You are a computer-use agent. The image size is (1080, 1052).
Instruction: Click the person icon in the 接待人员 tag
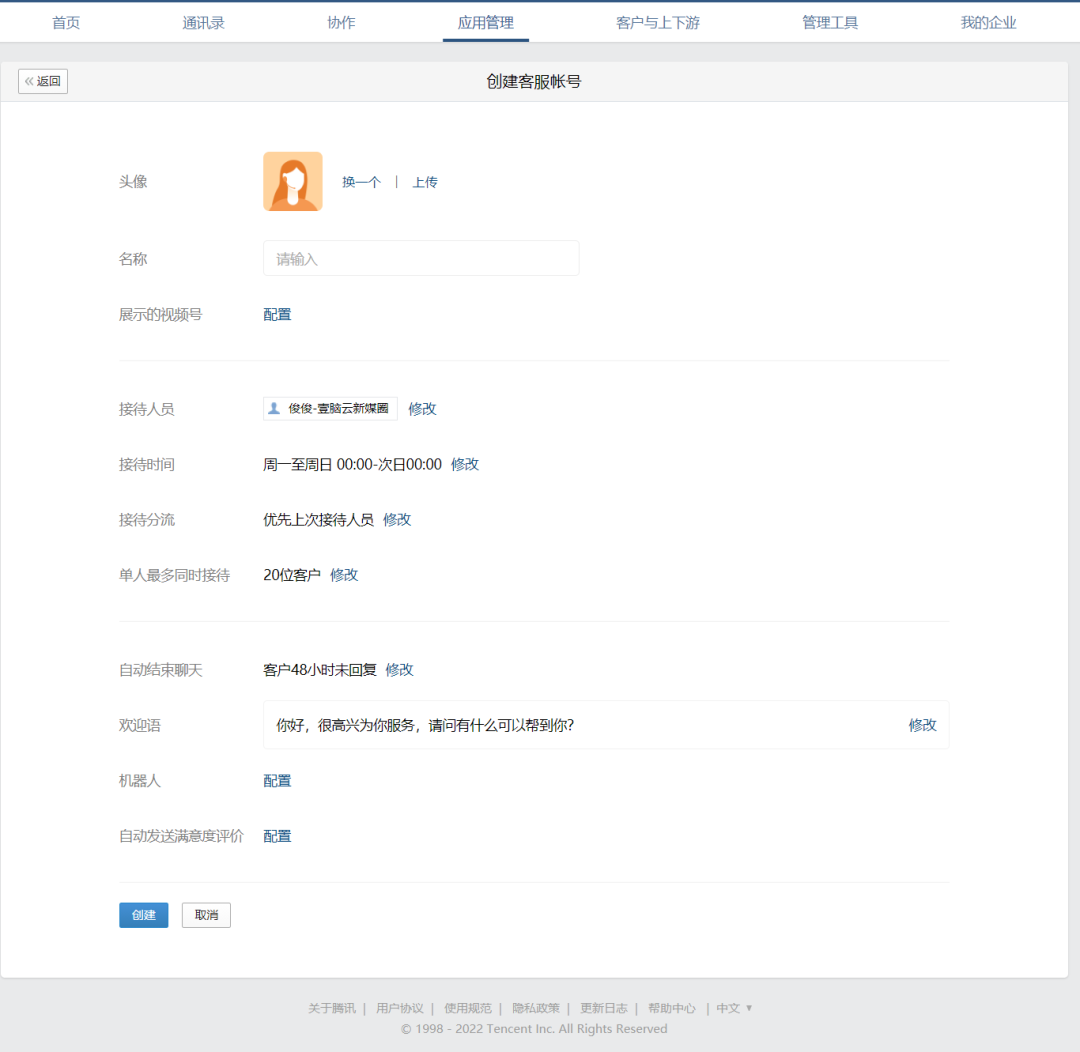click(274, 408)
